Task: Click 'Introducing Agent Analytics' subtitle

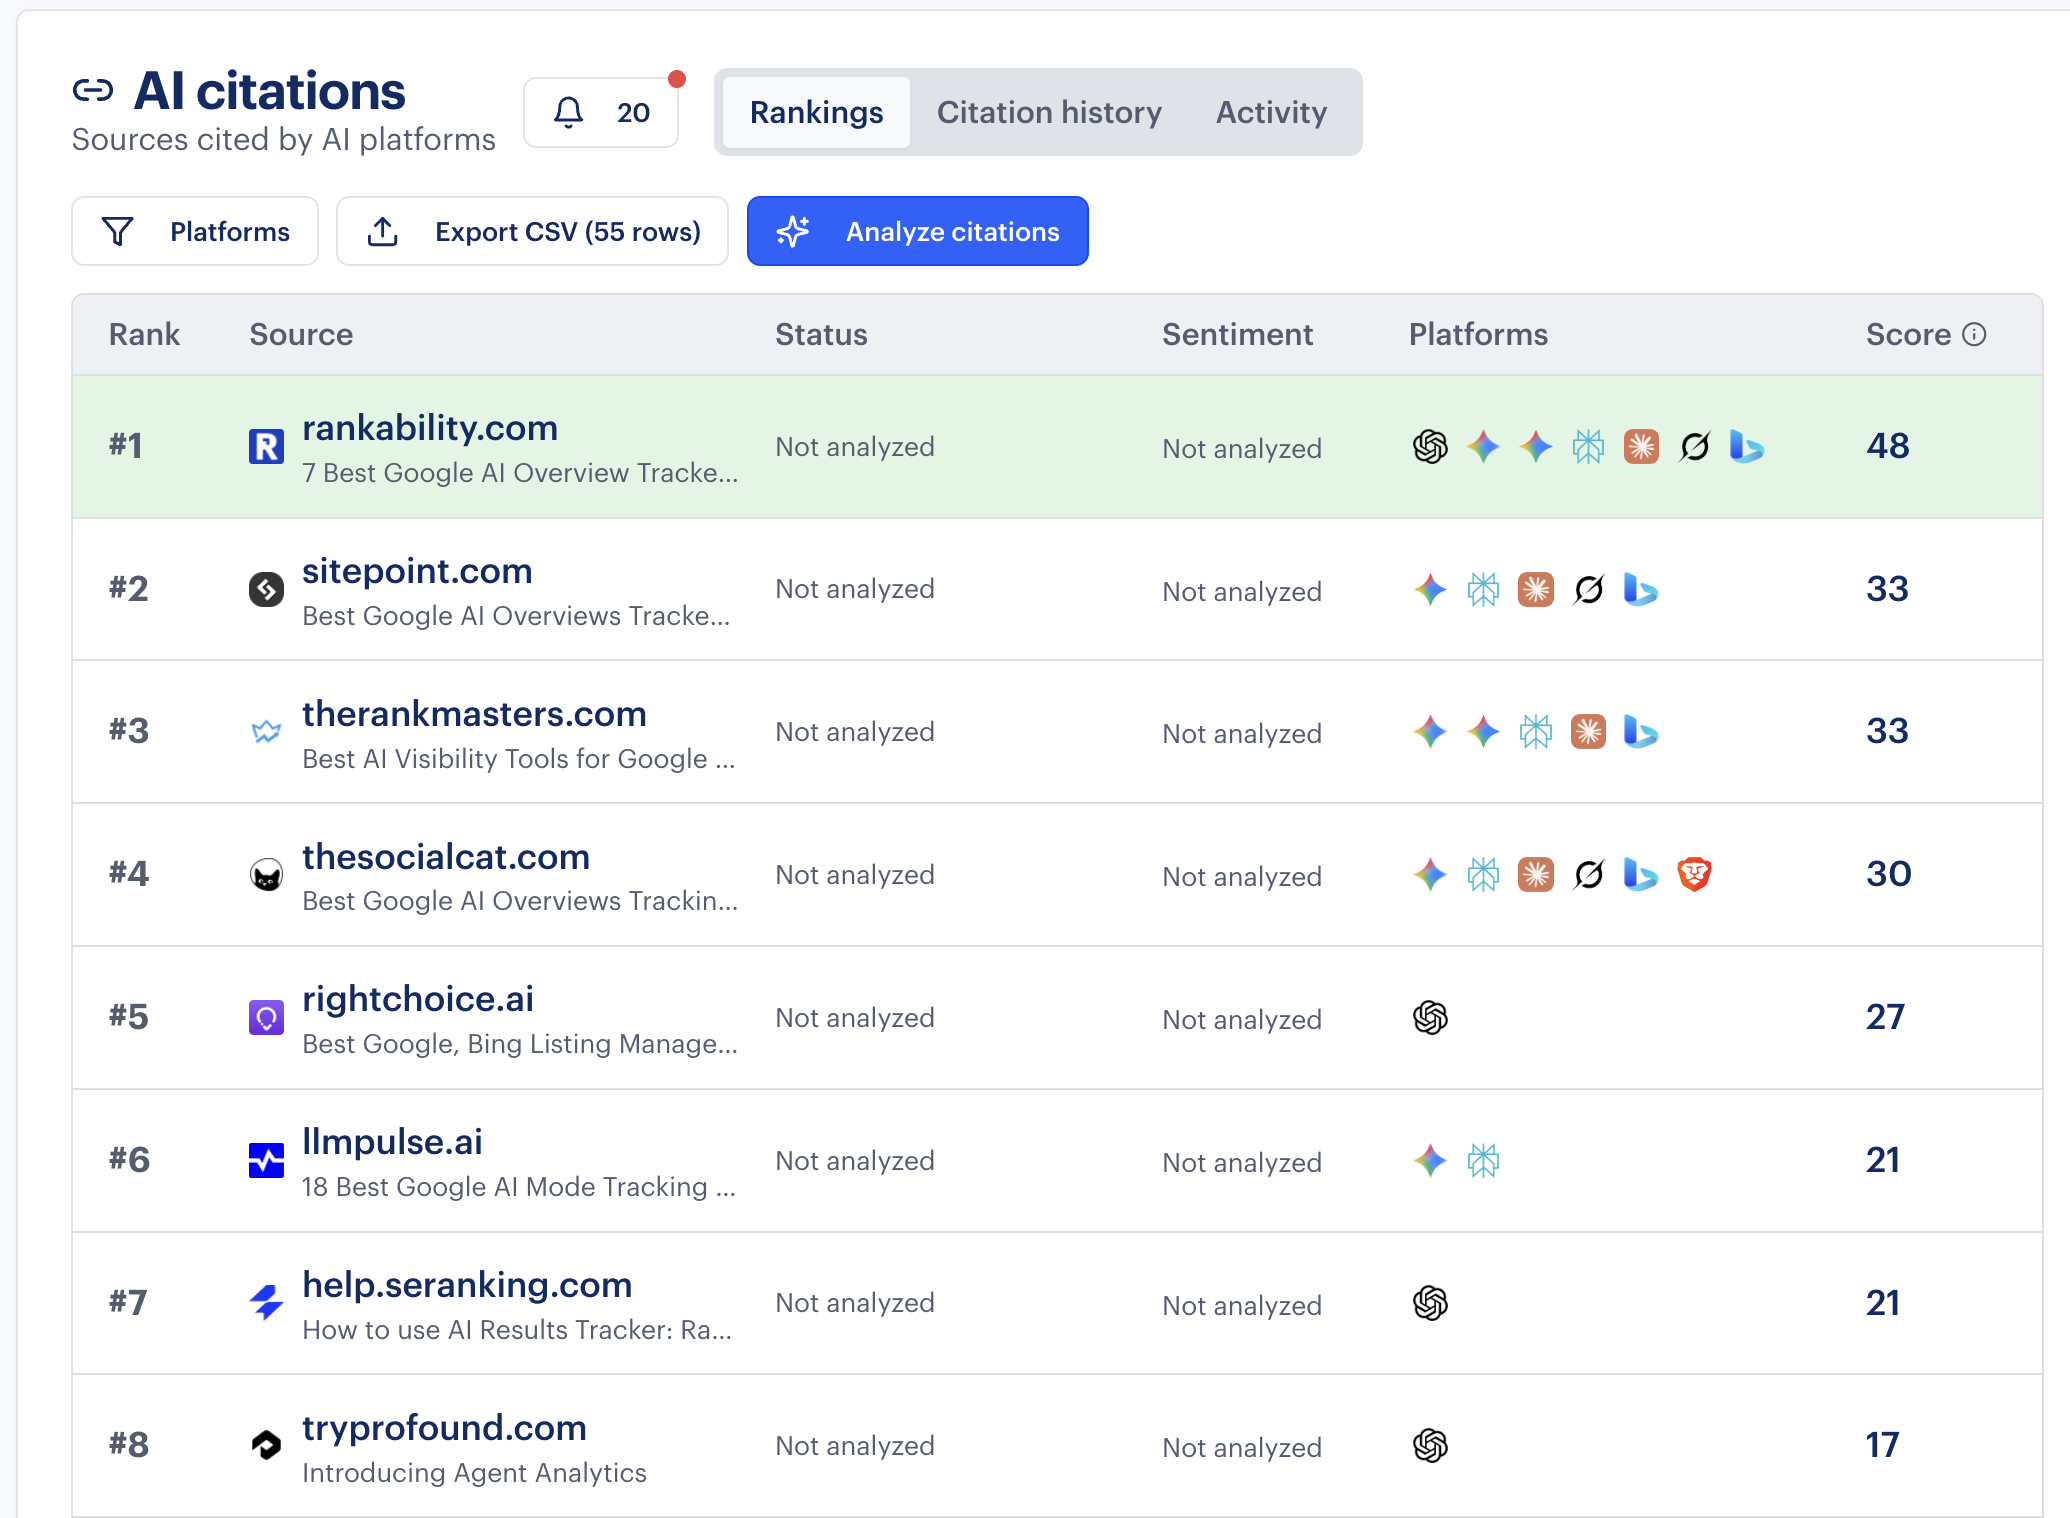Action: pyautogui.click(x=474, y=1473)
